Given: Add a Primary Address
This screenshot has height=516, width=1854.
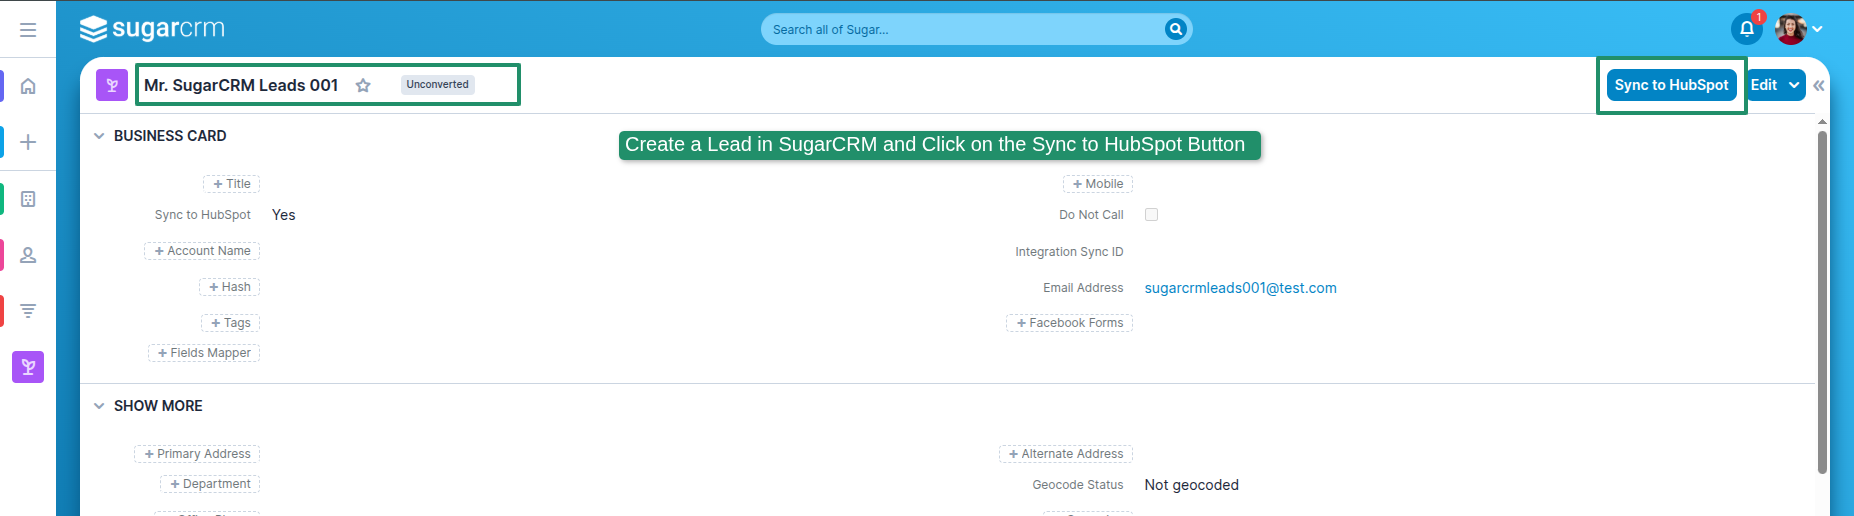Looking at the screenshot, I should click(198, 454).
